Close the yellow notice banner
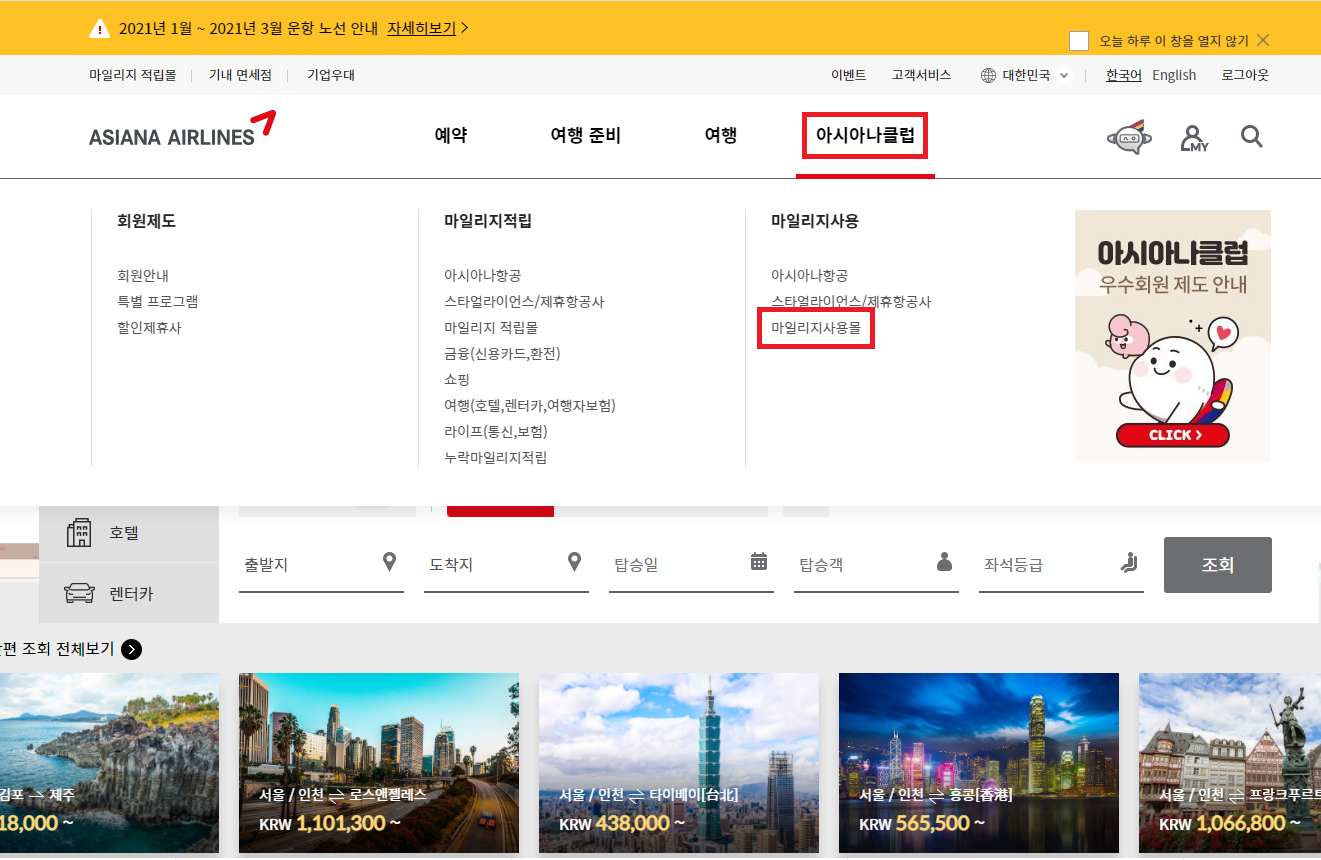This screenshot has width=1321, height=860. (1263, 40)
